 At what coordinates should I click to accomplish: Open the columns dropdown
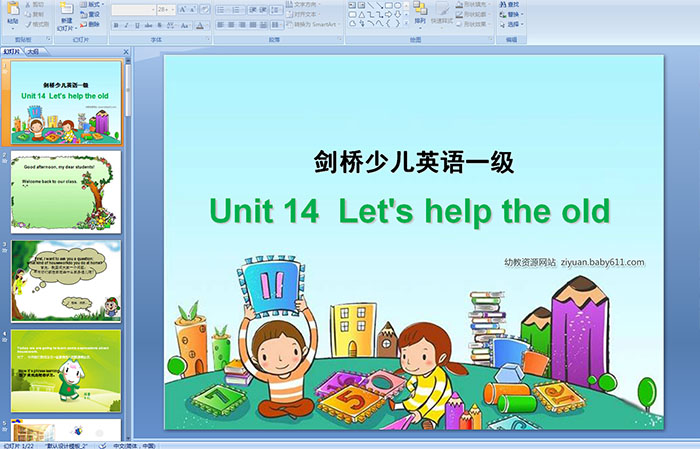coord(277,25)
